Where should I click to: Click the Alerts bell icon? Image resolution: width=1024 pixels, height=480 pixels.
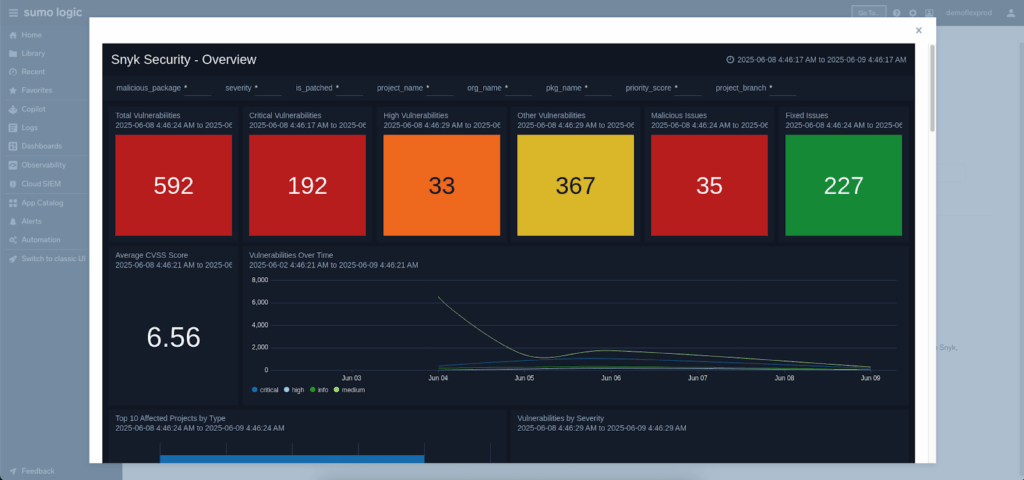coord(13,221)
